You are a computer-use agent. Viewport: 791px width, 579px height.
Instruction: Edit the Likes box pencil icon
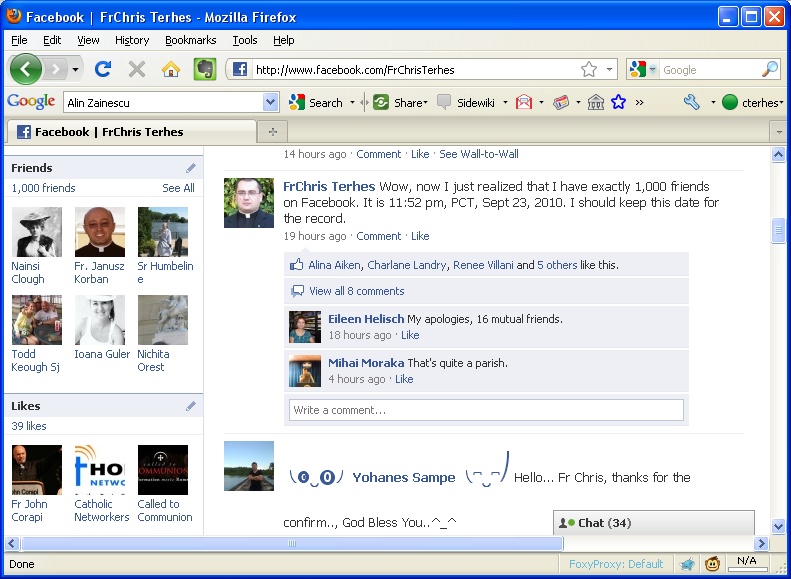click(x=190, y=406)
